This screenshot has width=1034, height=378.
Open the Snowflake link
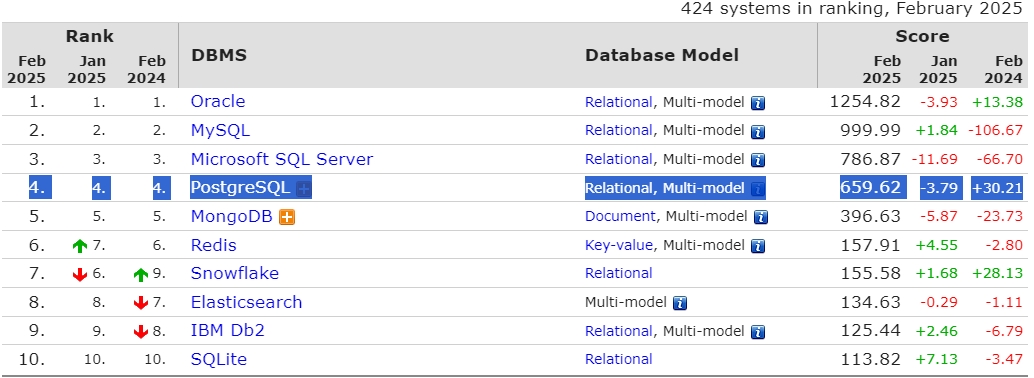(x=235, y=273)
